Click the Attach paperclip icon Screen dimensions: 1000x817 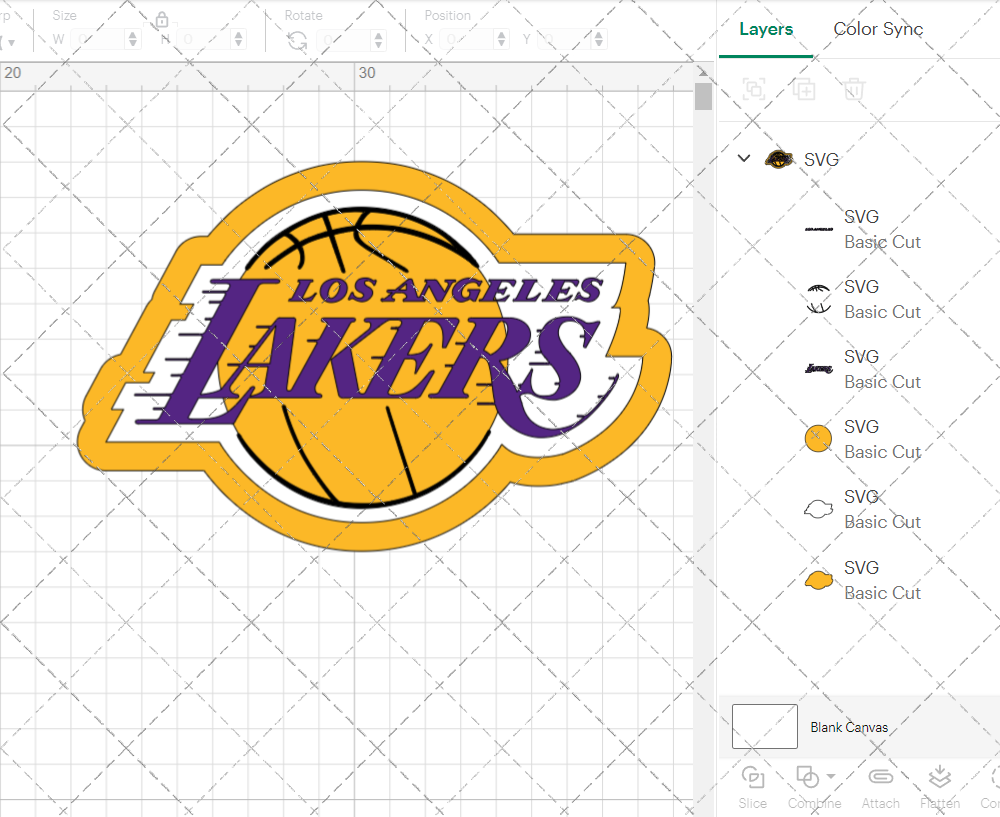[881, 777]
